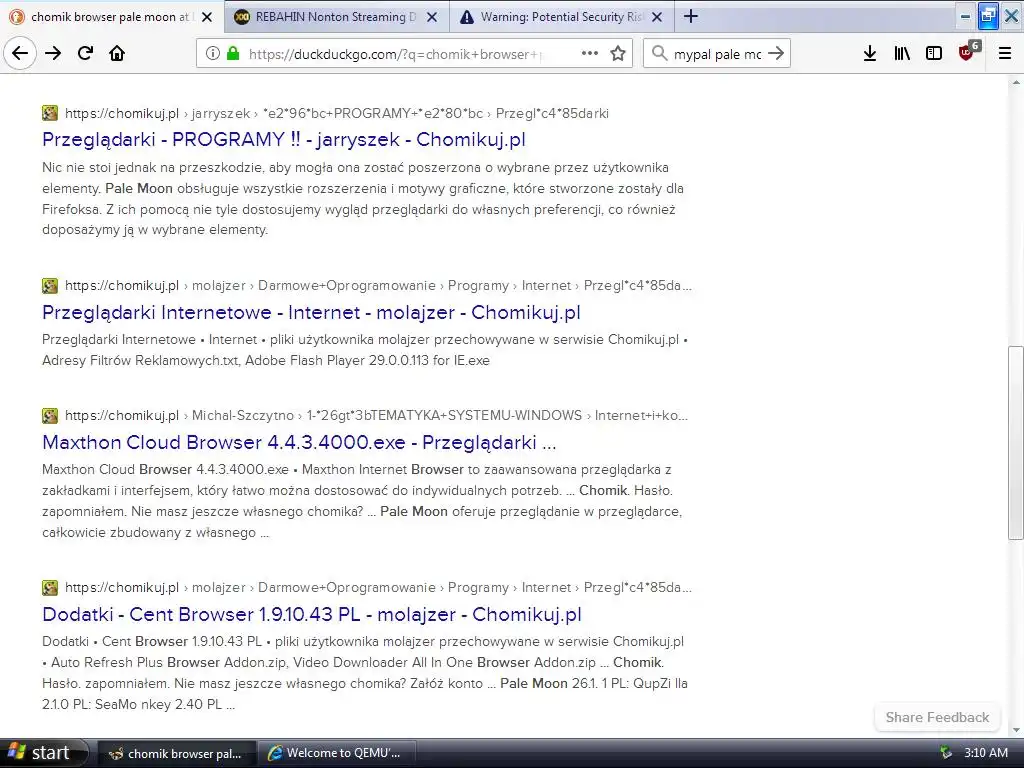Open Przeglądarki Internetowe molajzer result link
Viewport: 1024px width, 768px height.
312,312
